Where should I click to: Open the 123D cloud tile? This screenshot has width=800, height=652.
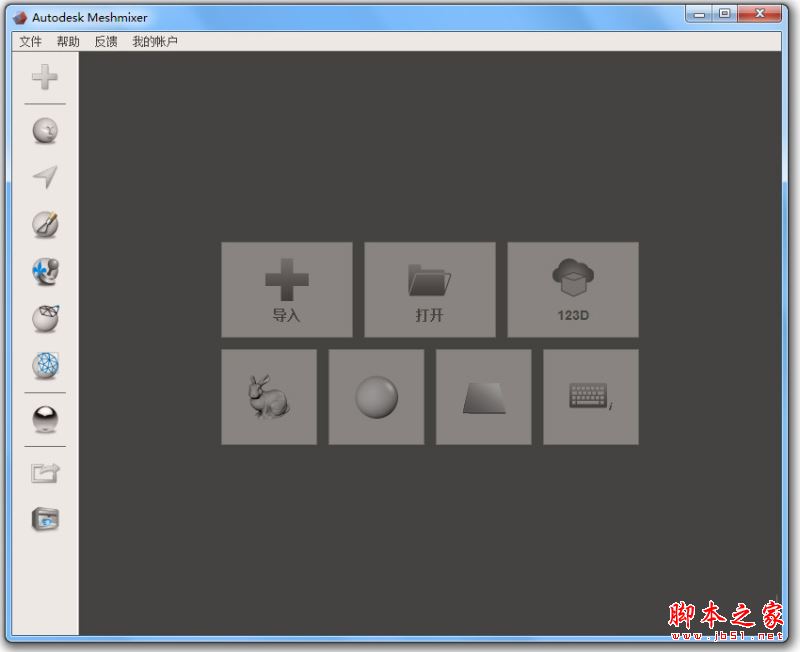573,290
